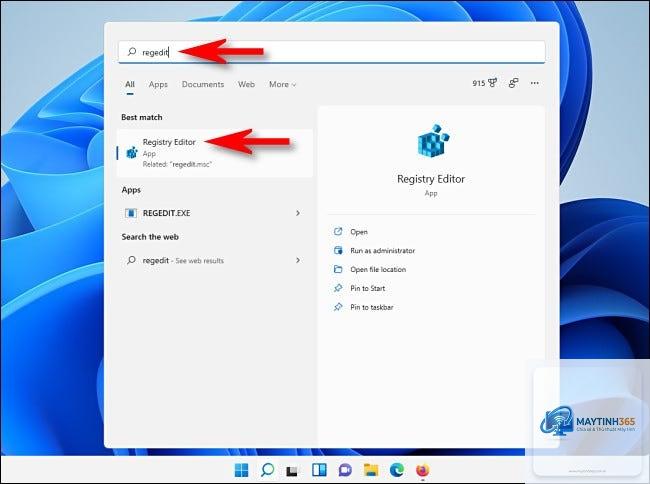
Task: Click the Search the web heading
Action: 150,237
